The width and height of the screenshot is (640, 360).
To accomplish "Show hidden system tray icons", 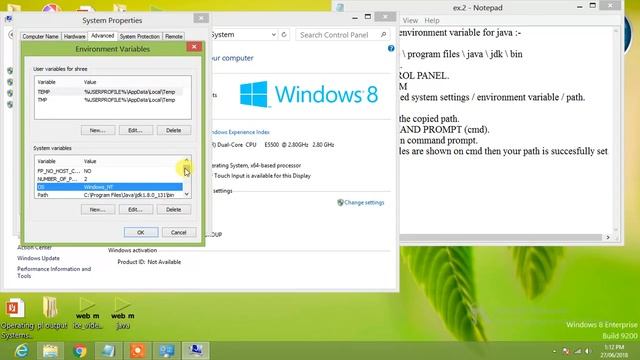I will tap(554, 351).
